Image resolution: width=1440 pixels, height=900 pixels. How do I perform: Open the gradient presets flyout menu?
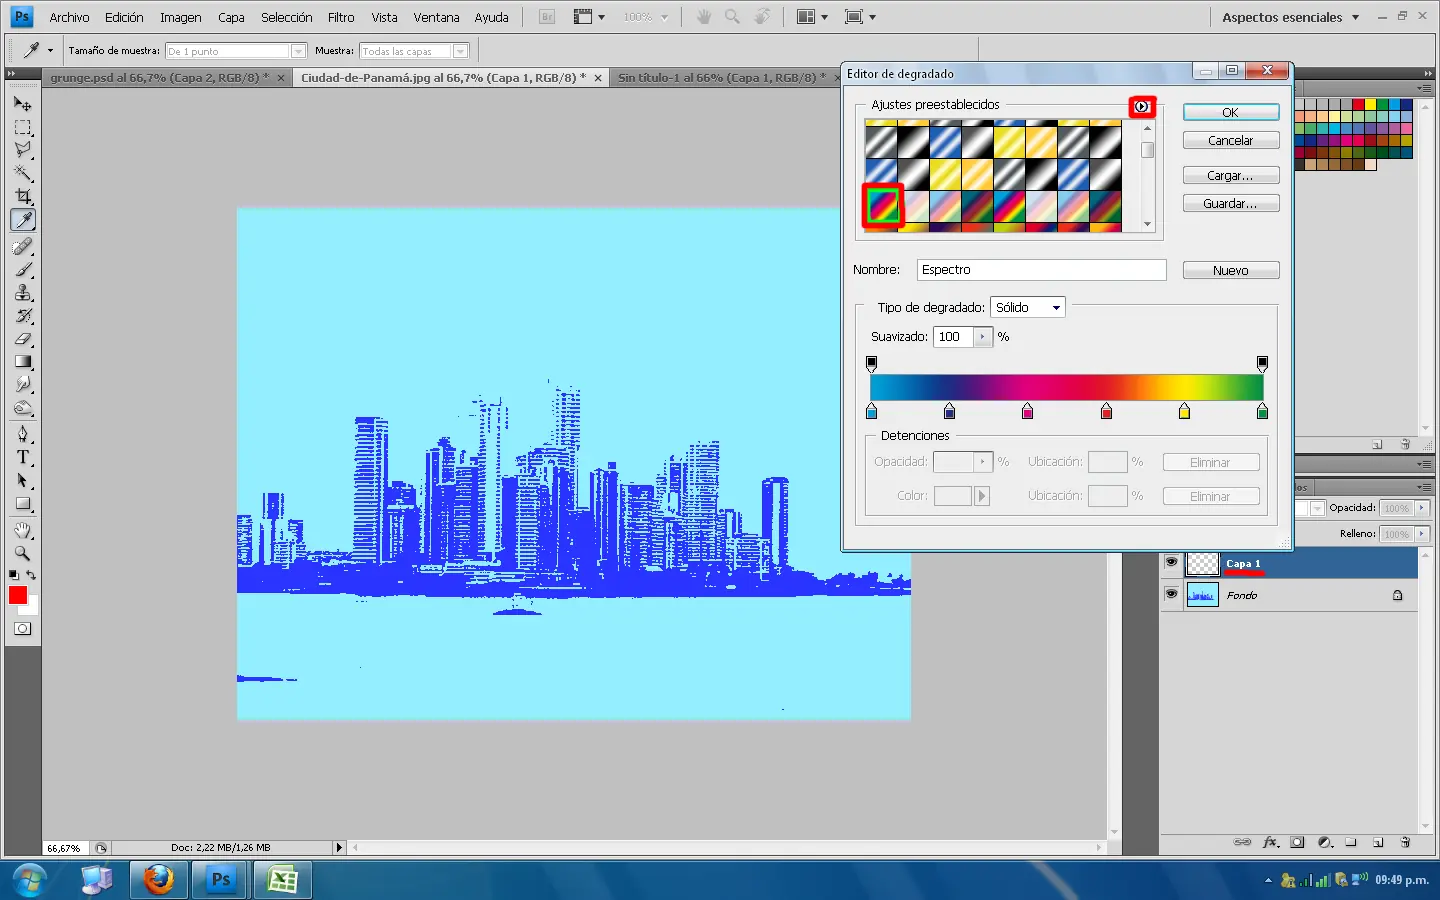pyautogui.click(x=1142, y=107)
